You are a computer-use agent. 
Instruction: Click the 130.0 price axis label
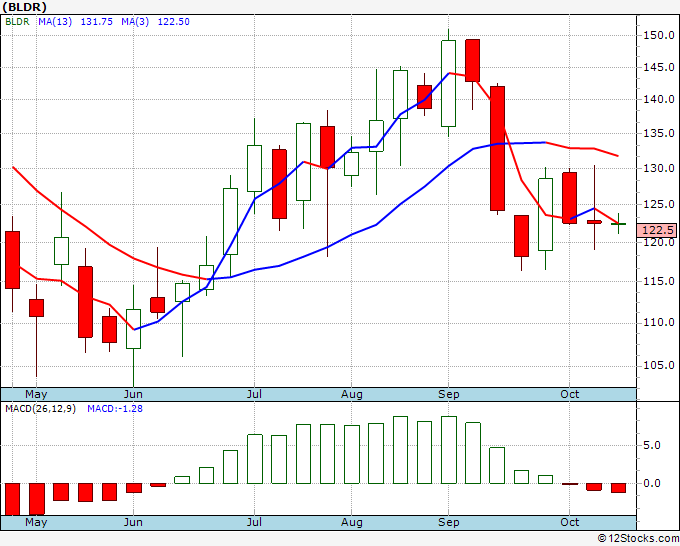658,168
